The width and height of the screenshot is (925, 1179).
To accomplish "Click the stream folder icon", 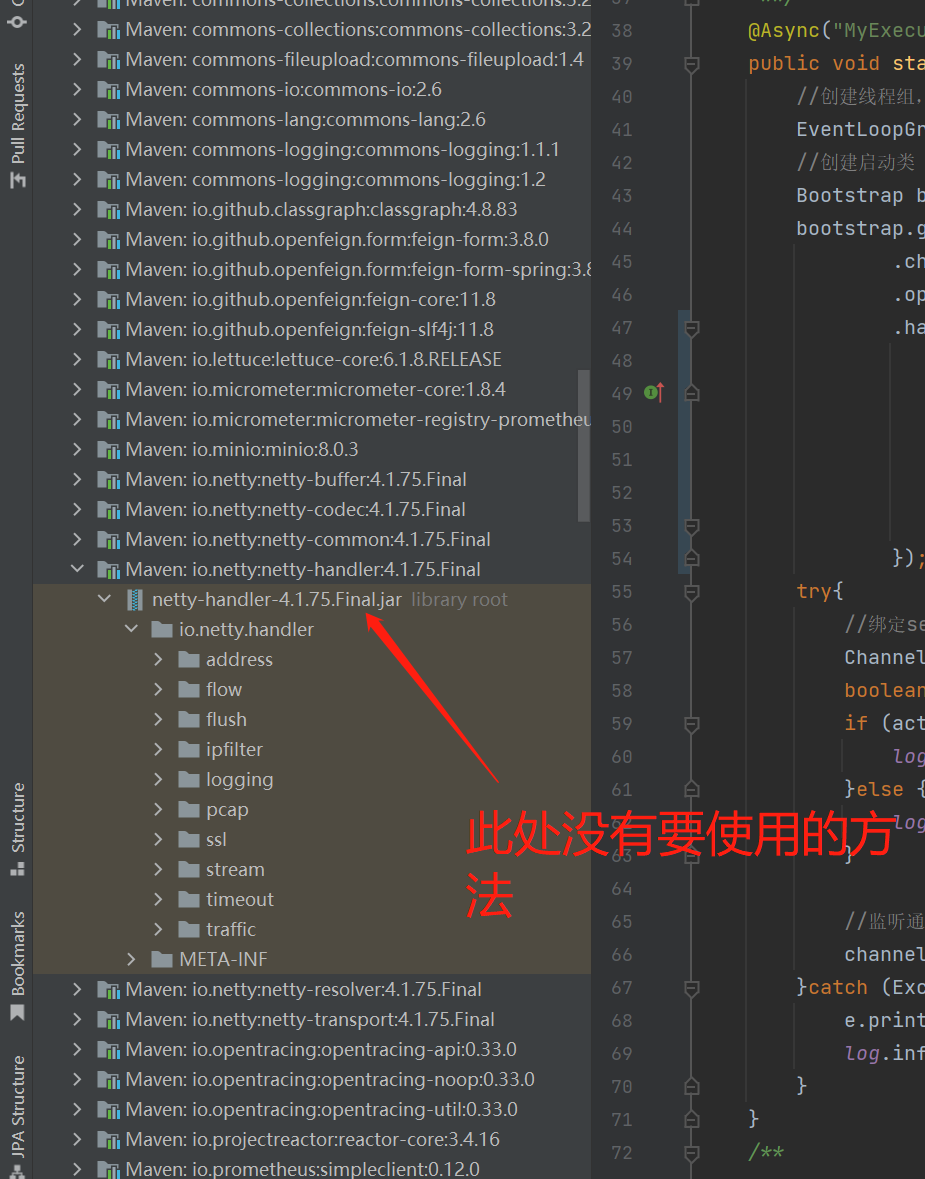I will 189,869.
